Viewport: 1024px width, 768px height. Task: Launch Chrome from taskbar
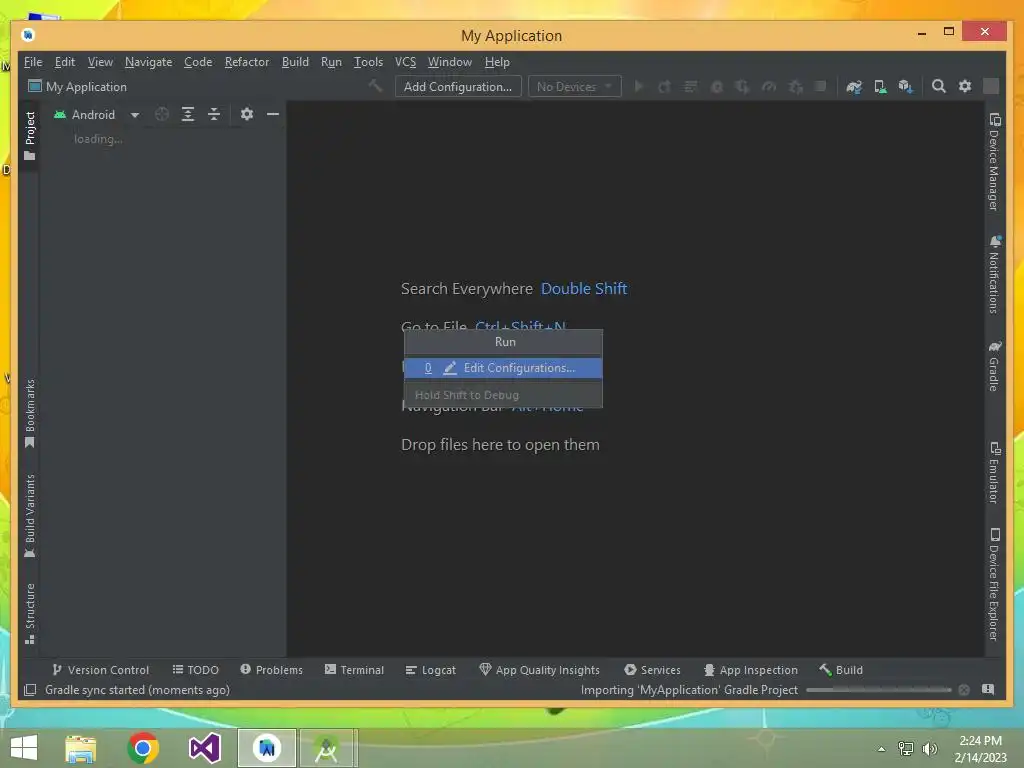(143, 748)
